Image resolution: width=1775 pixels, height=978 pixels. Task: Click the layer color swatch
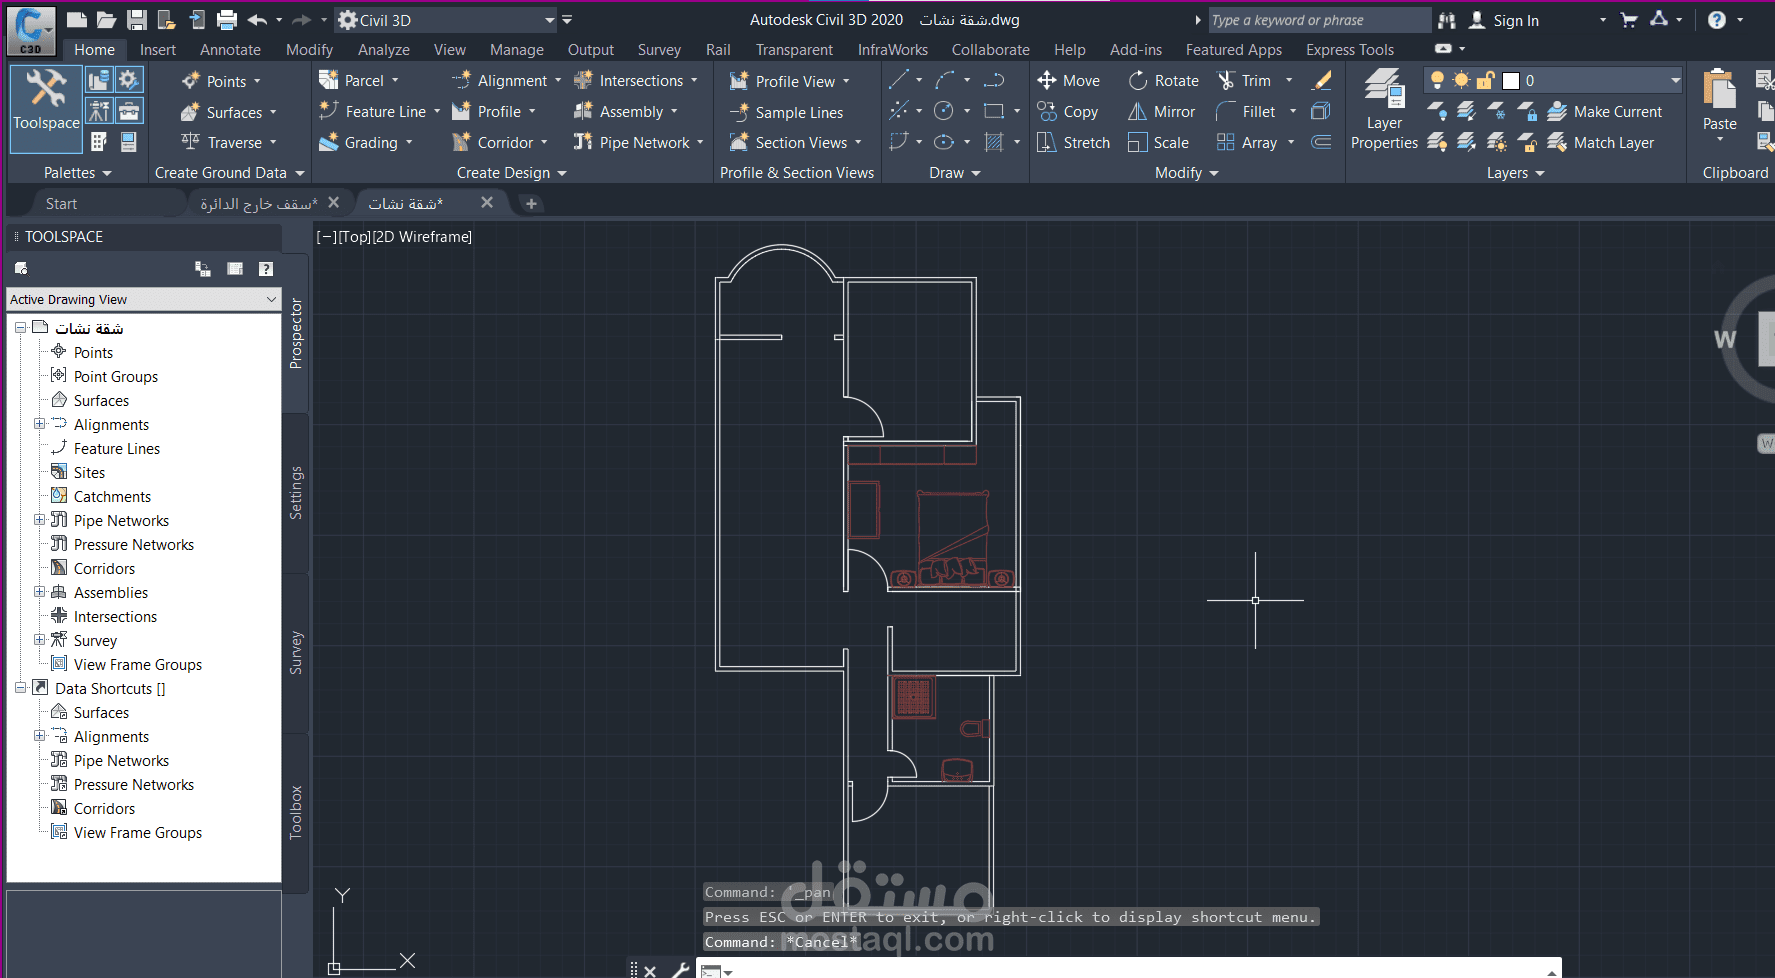coord(1511,80)
